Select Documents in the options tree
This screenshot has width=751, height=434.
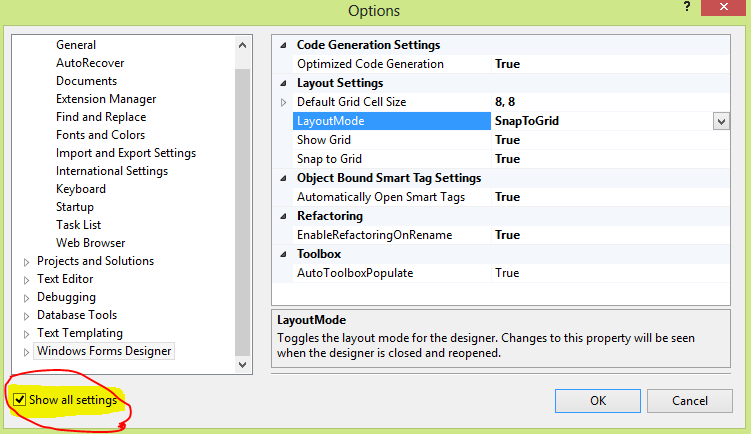point(86,81)
